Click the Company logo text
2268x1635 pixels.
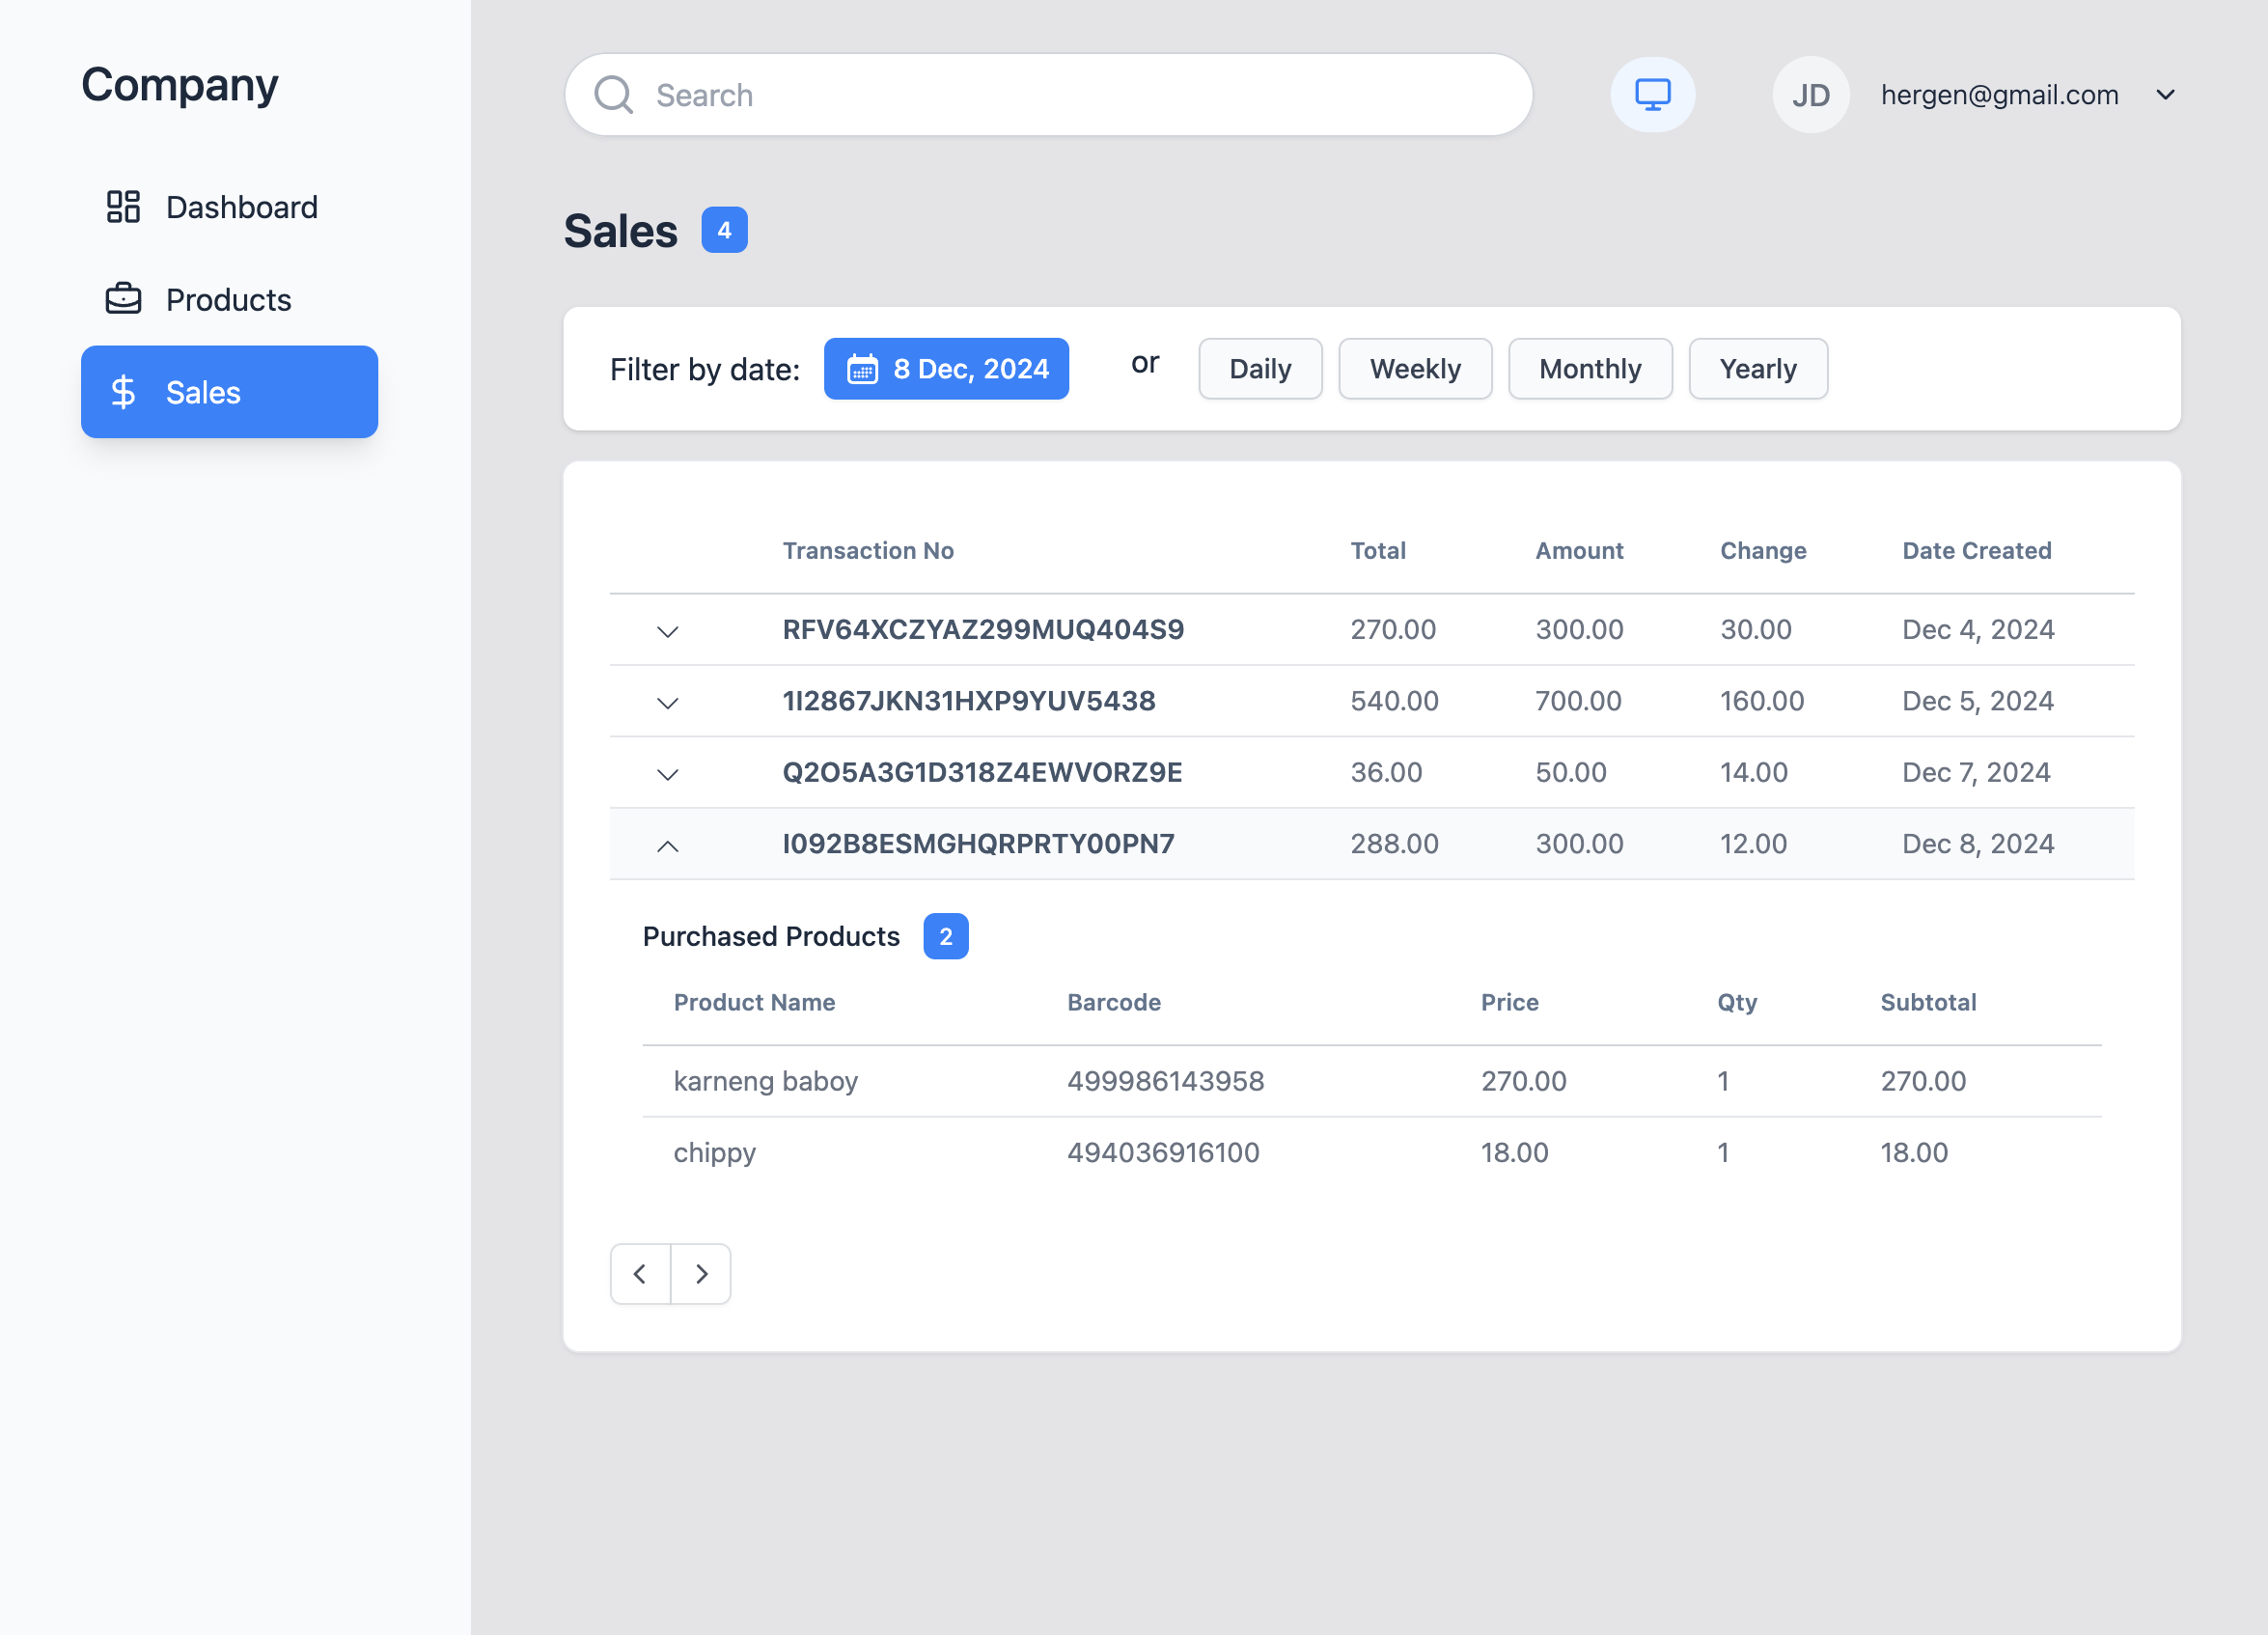click(x=180, y=86)
